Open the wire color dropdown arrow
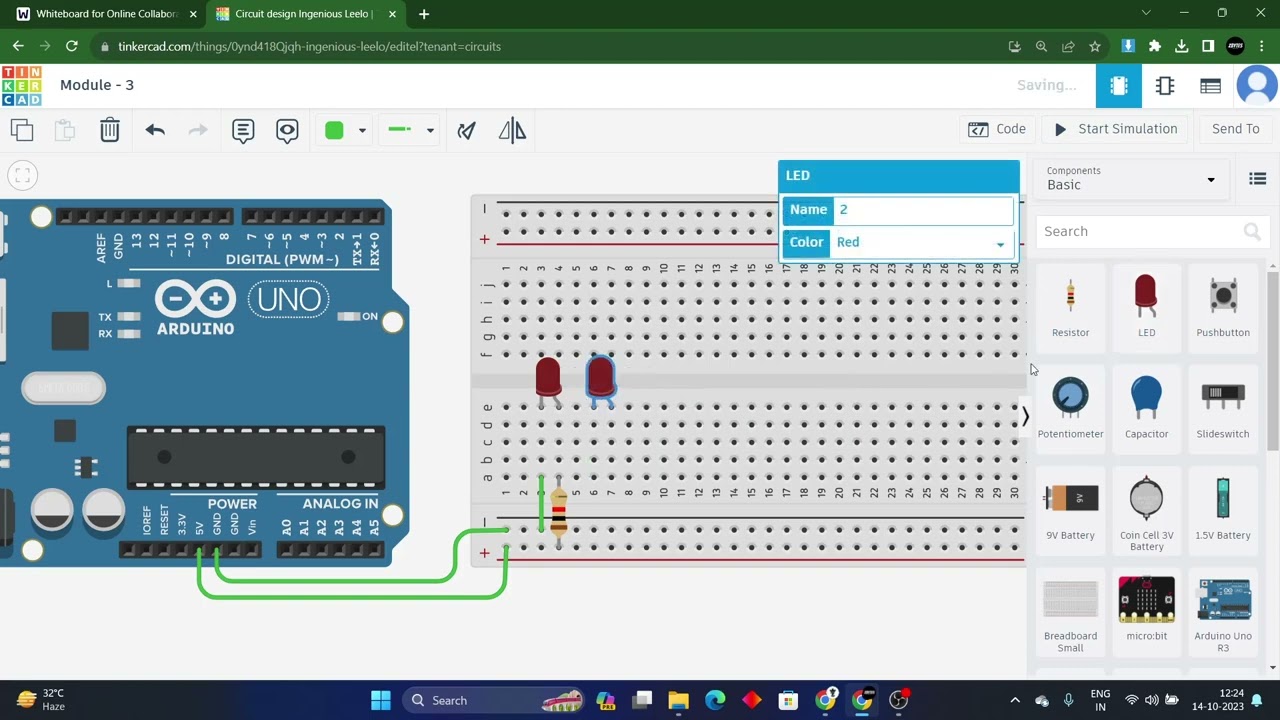 [x=362, y=130]
